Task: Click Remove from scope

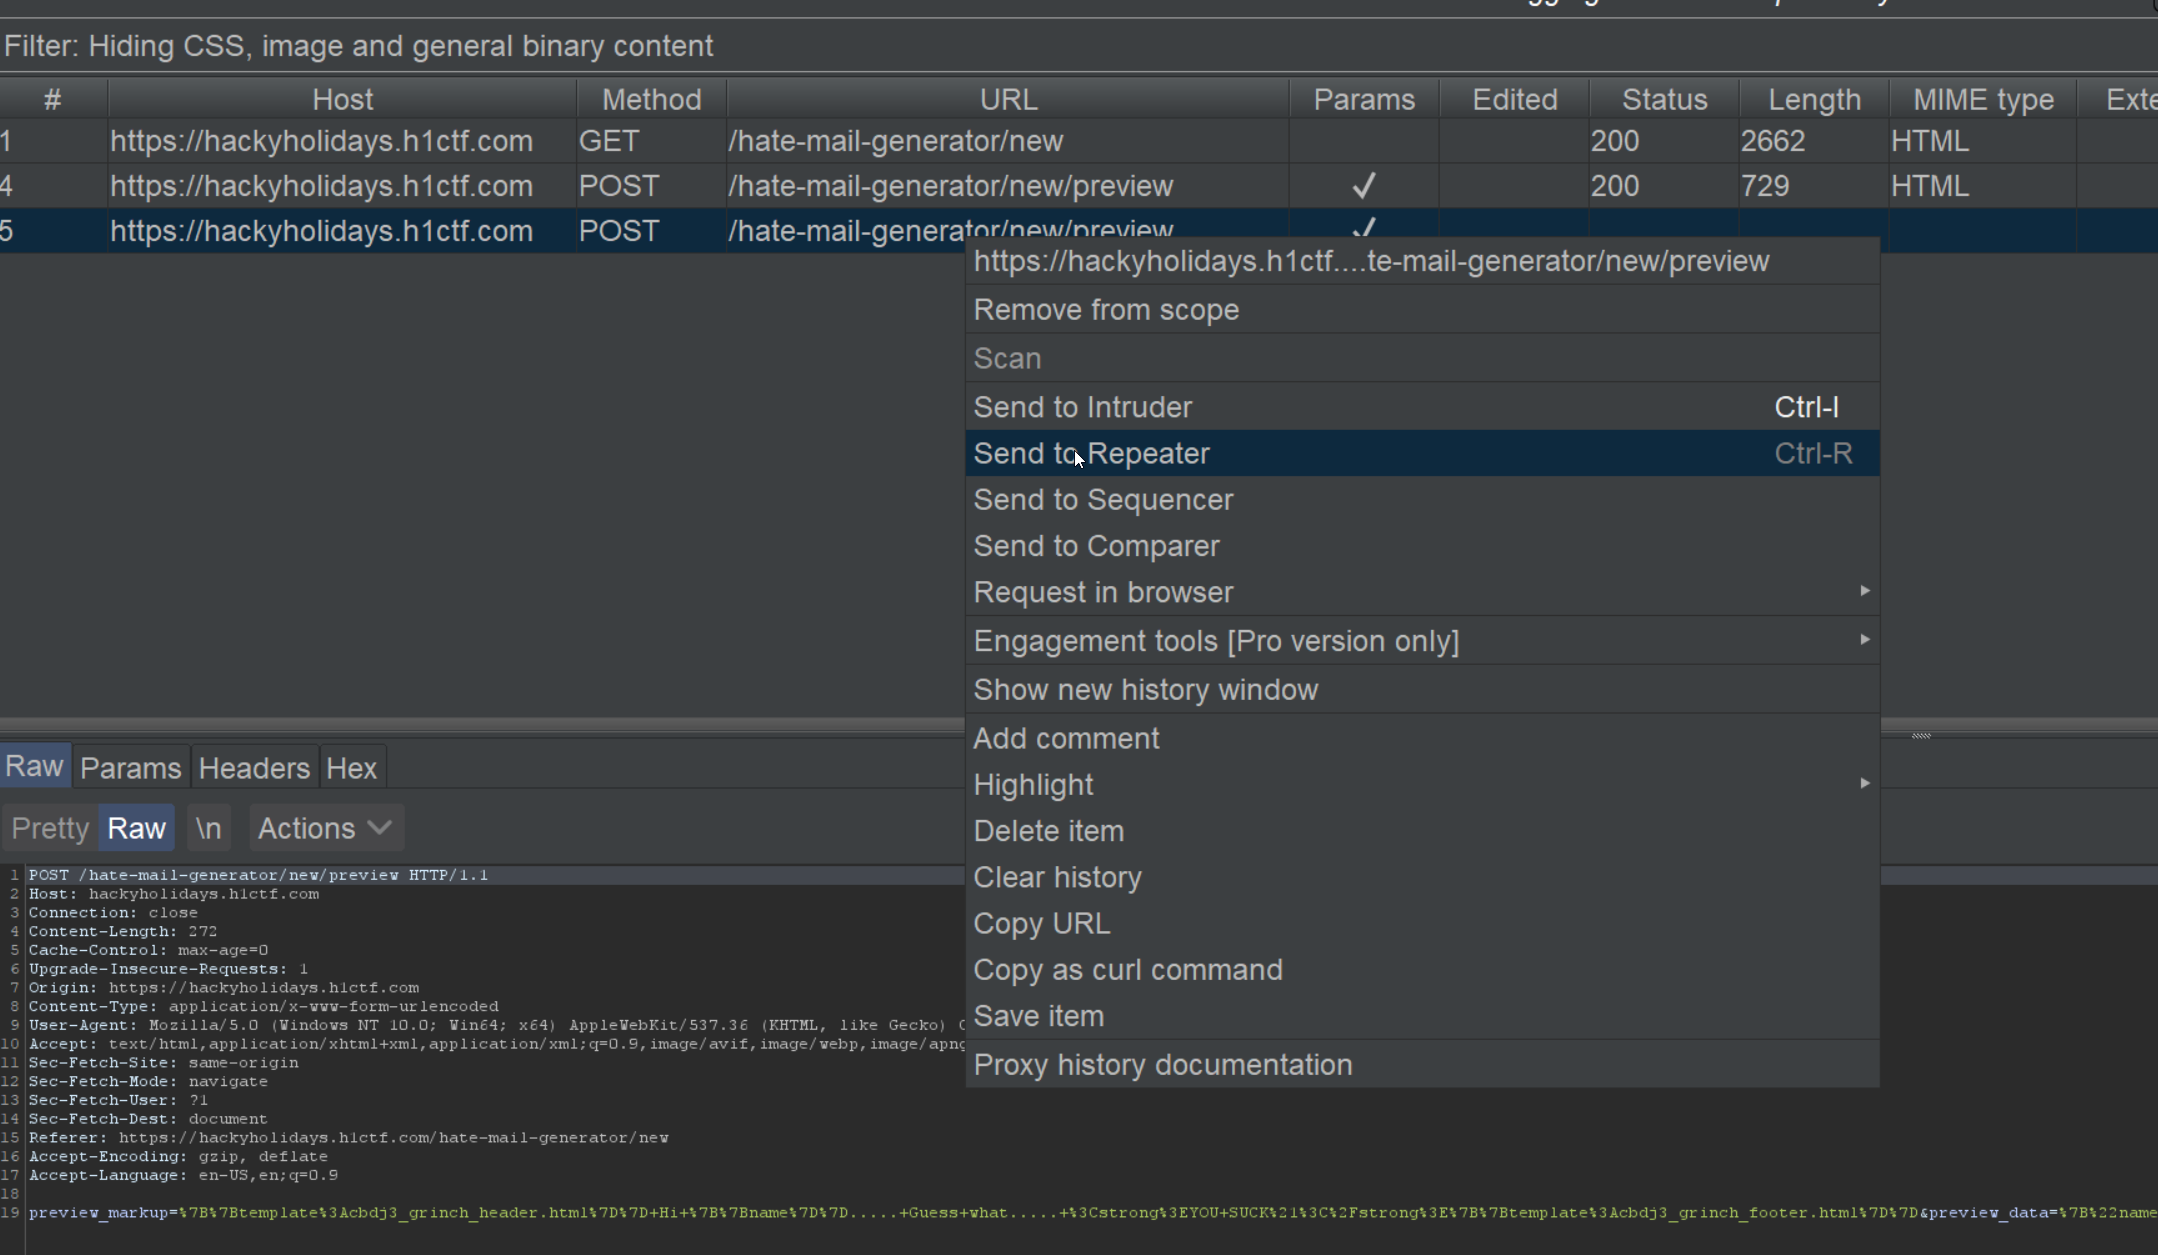Action: (1105, 310)
